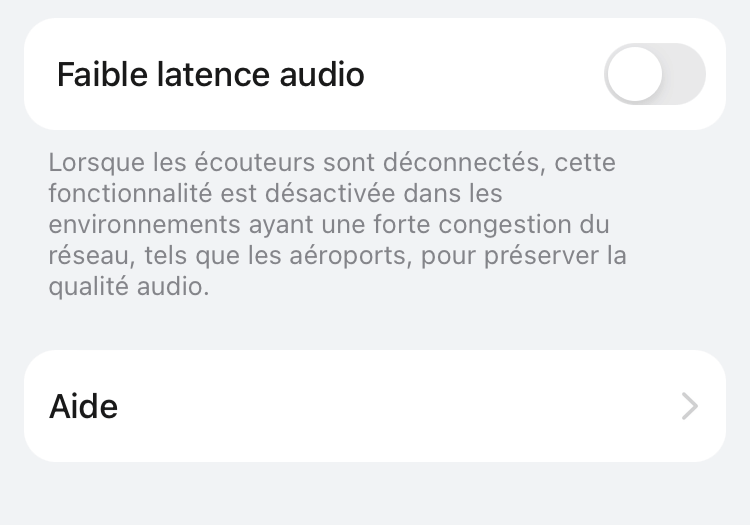The width and height of the screenshot is (750, 525).
Task: Click the "Faible latence audio" label
Action: tap(210, 74)
